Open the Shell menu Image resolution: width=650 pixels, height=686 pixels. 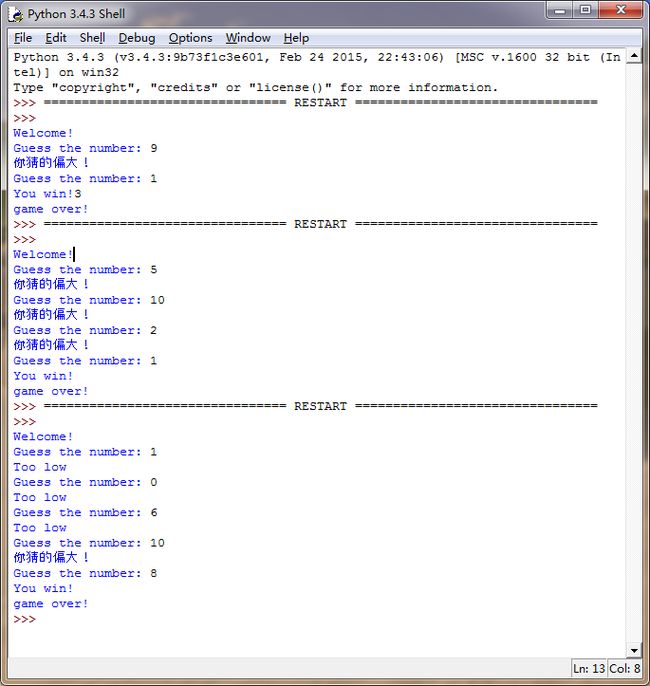coord(92,38)
